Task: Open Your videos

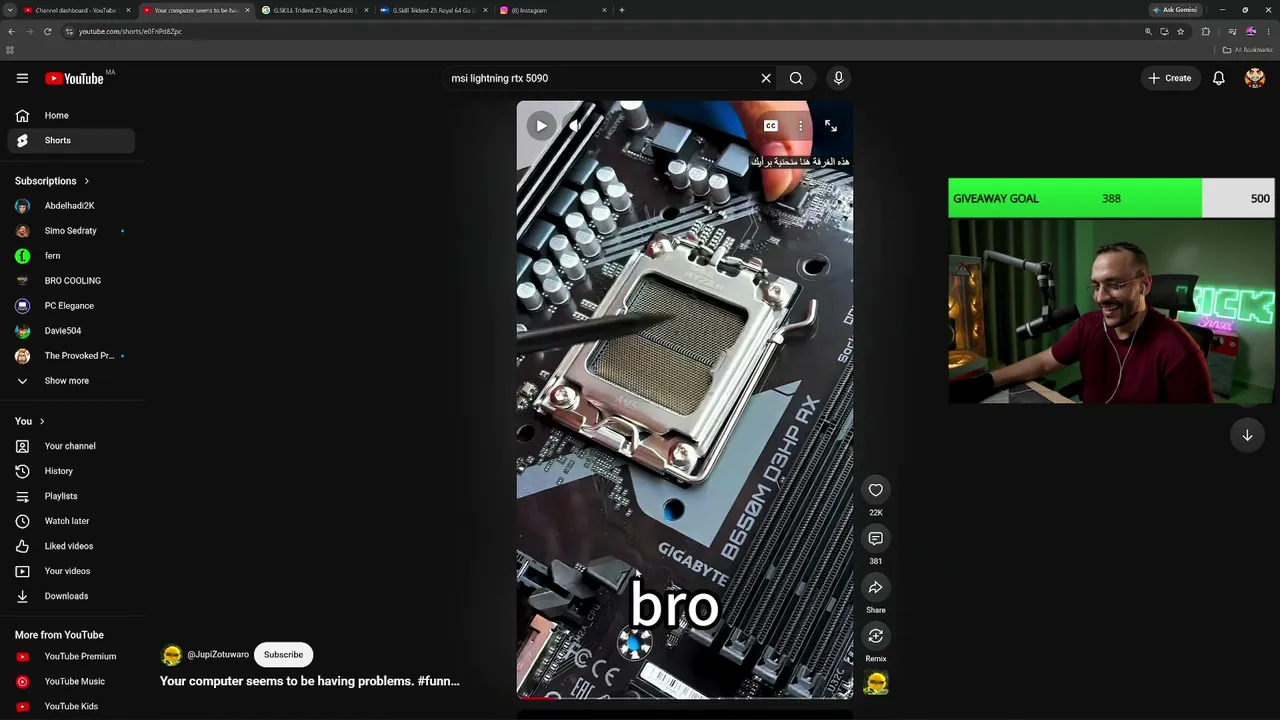Action: [x=71, y=571]
